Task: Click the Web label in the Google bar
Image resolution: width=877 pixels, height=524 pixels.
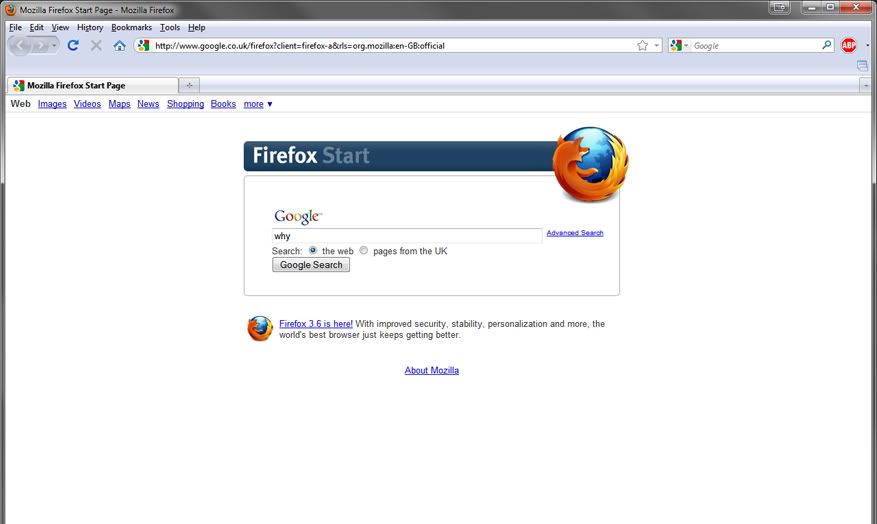Action: (x=21, y=104)
